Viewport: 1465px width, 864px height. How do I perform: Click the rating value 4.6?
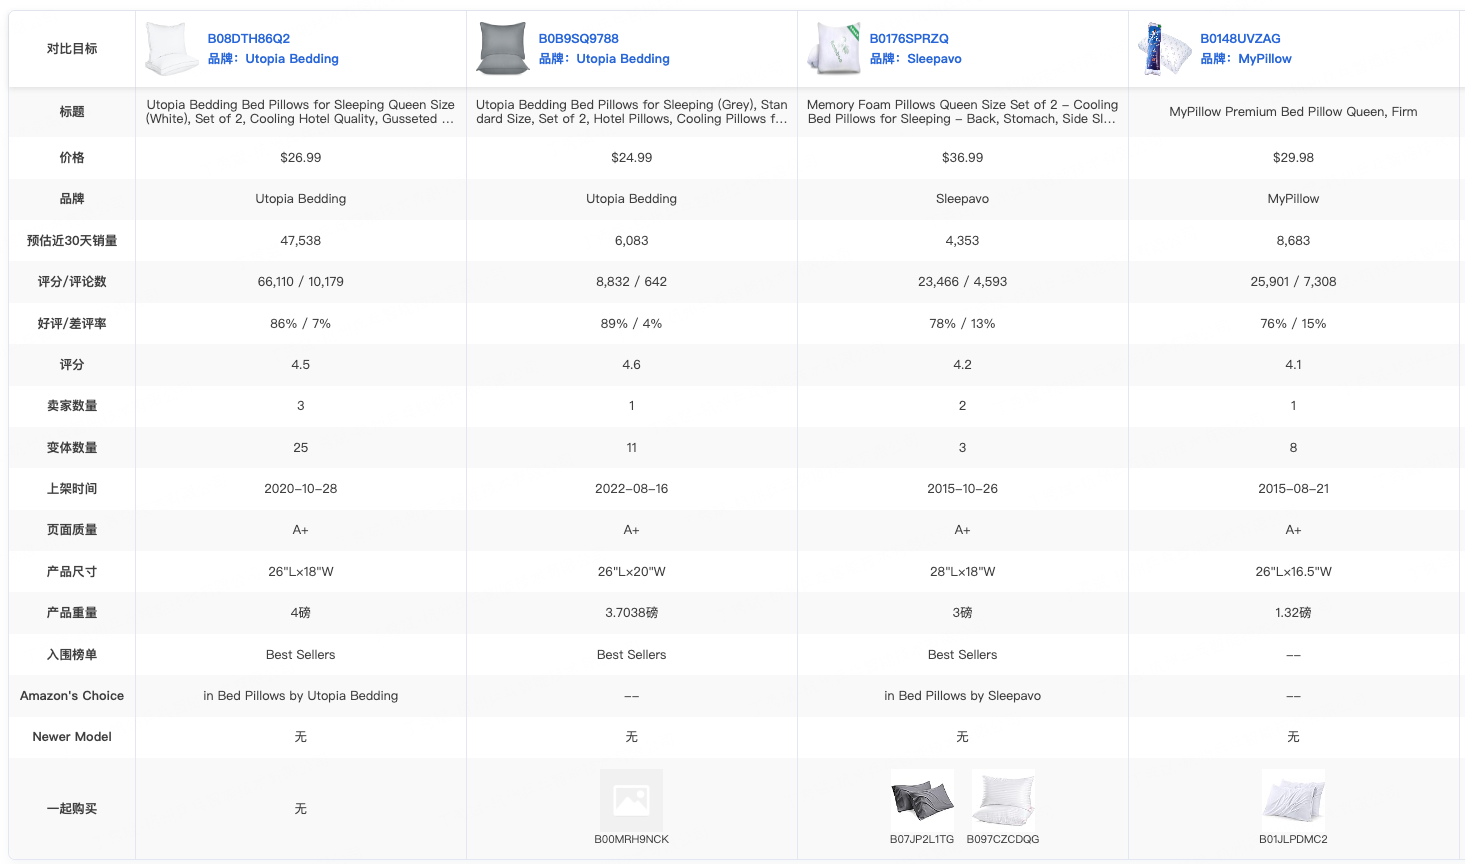click(x=632, y=365)
